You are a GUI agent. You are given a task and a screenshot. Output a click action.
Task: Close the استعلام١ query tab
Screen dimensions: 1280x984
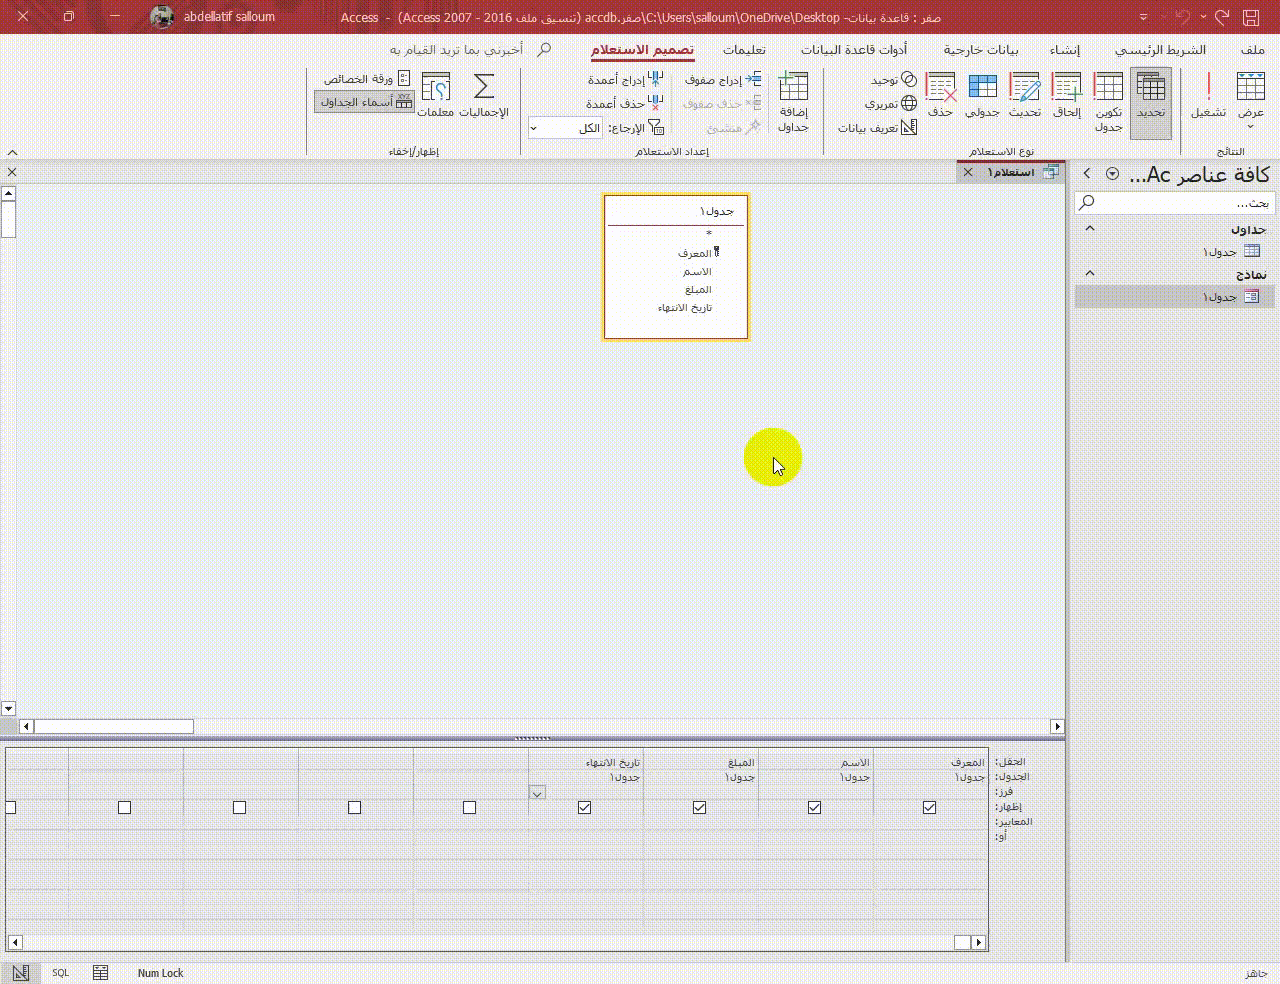pos(968,172)
